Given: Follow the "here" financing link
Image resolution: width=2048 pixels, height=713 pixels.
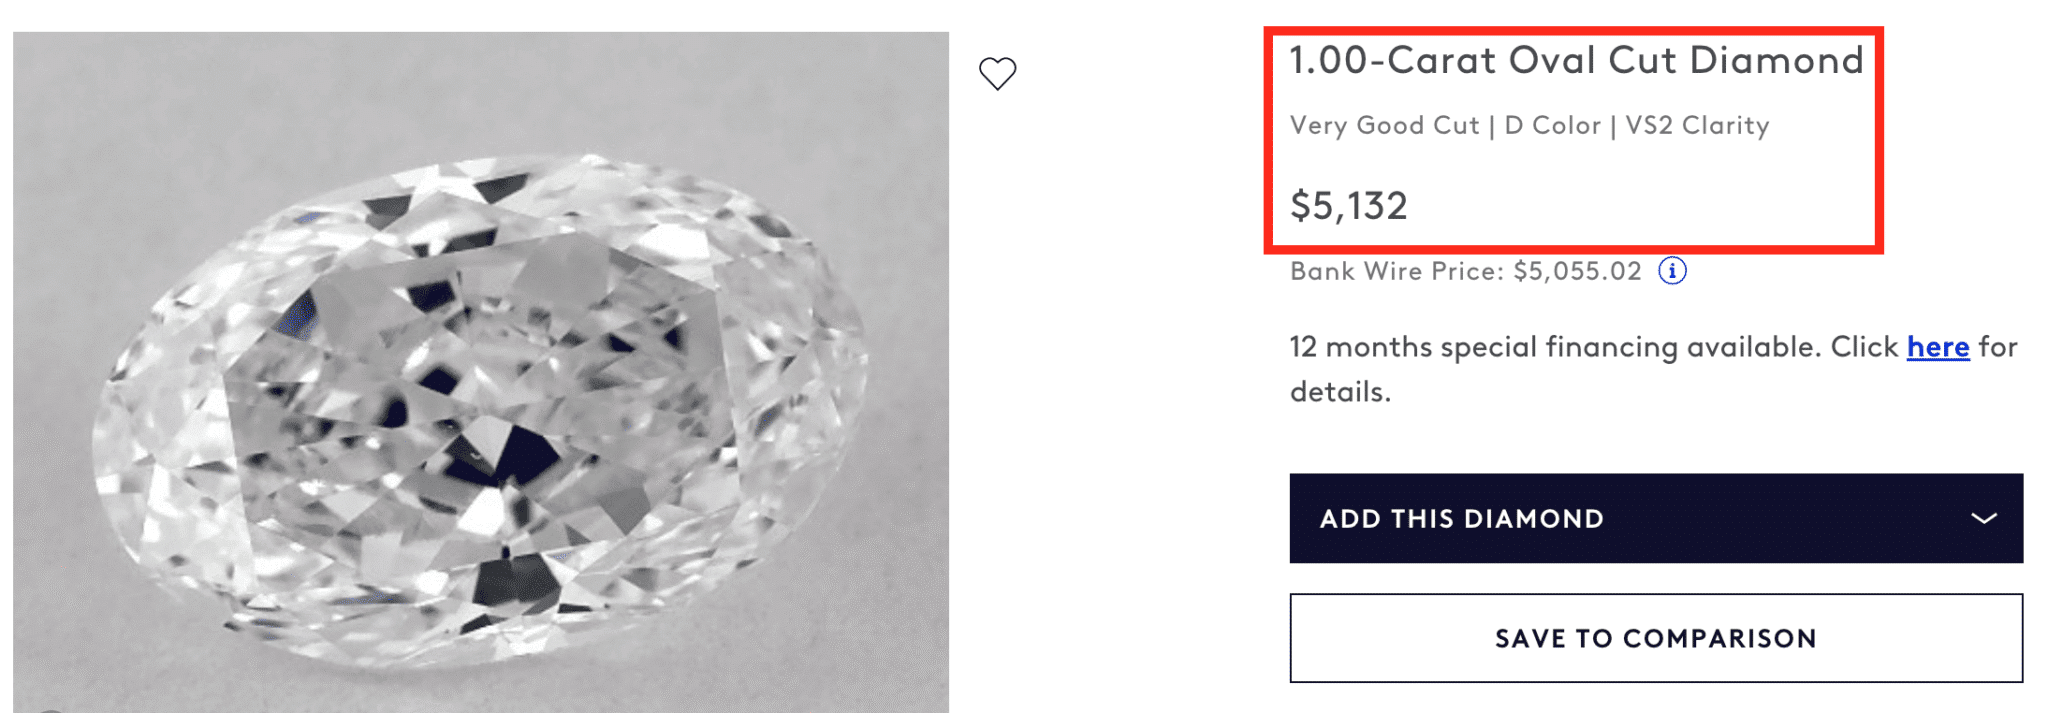Looking at the screenshot, I should click(1937, 347).
